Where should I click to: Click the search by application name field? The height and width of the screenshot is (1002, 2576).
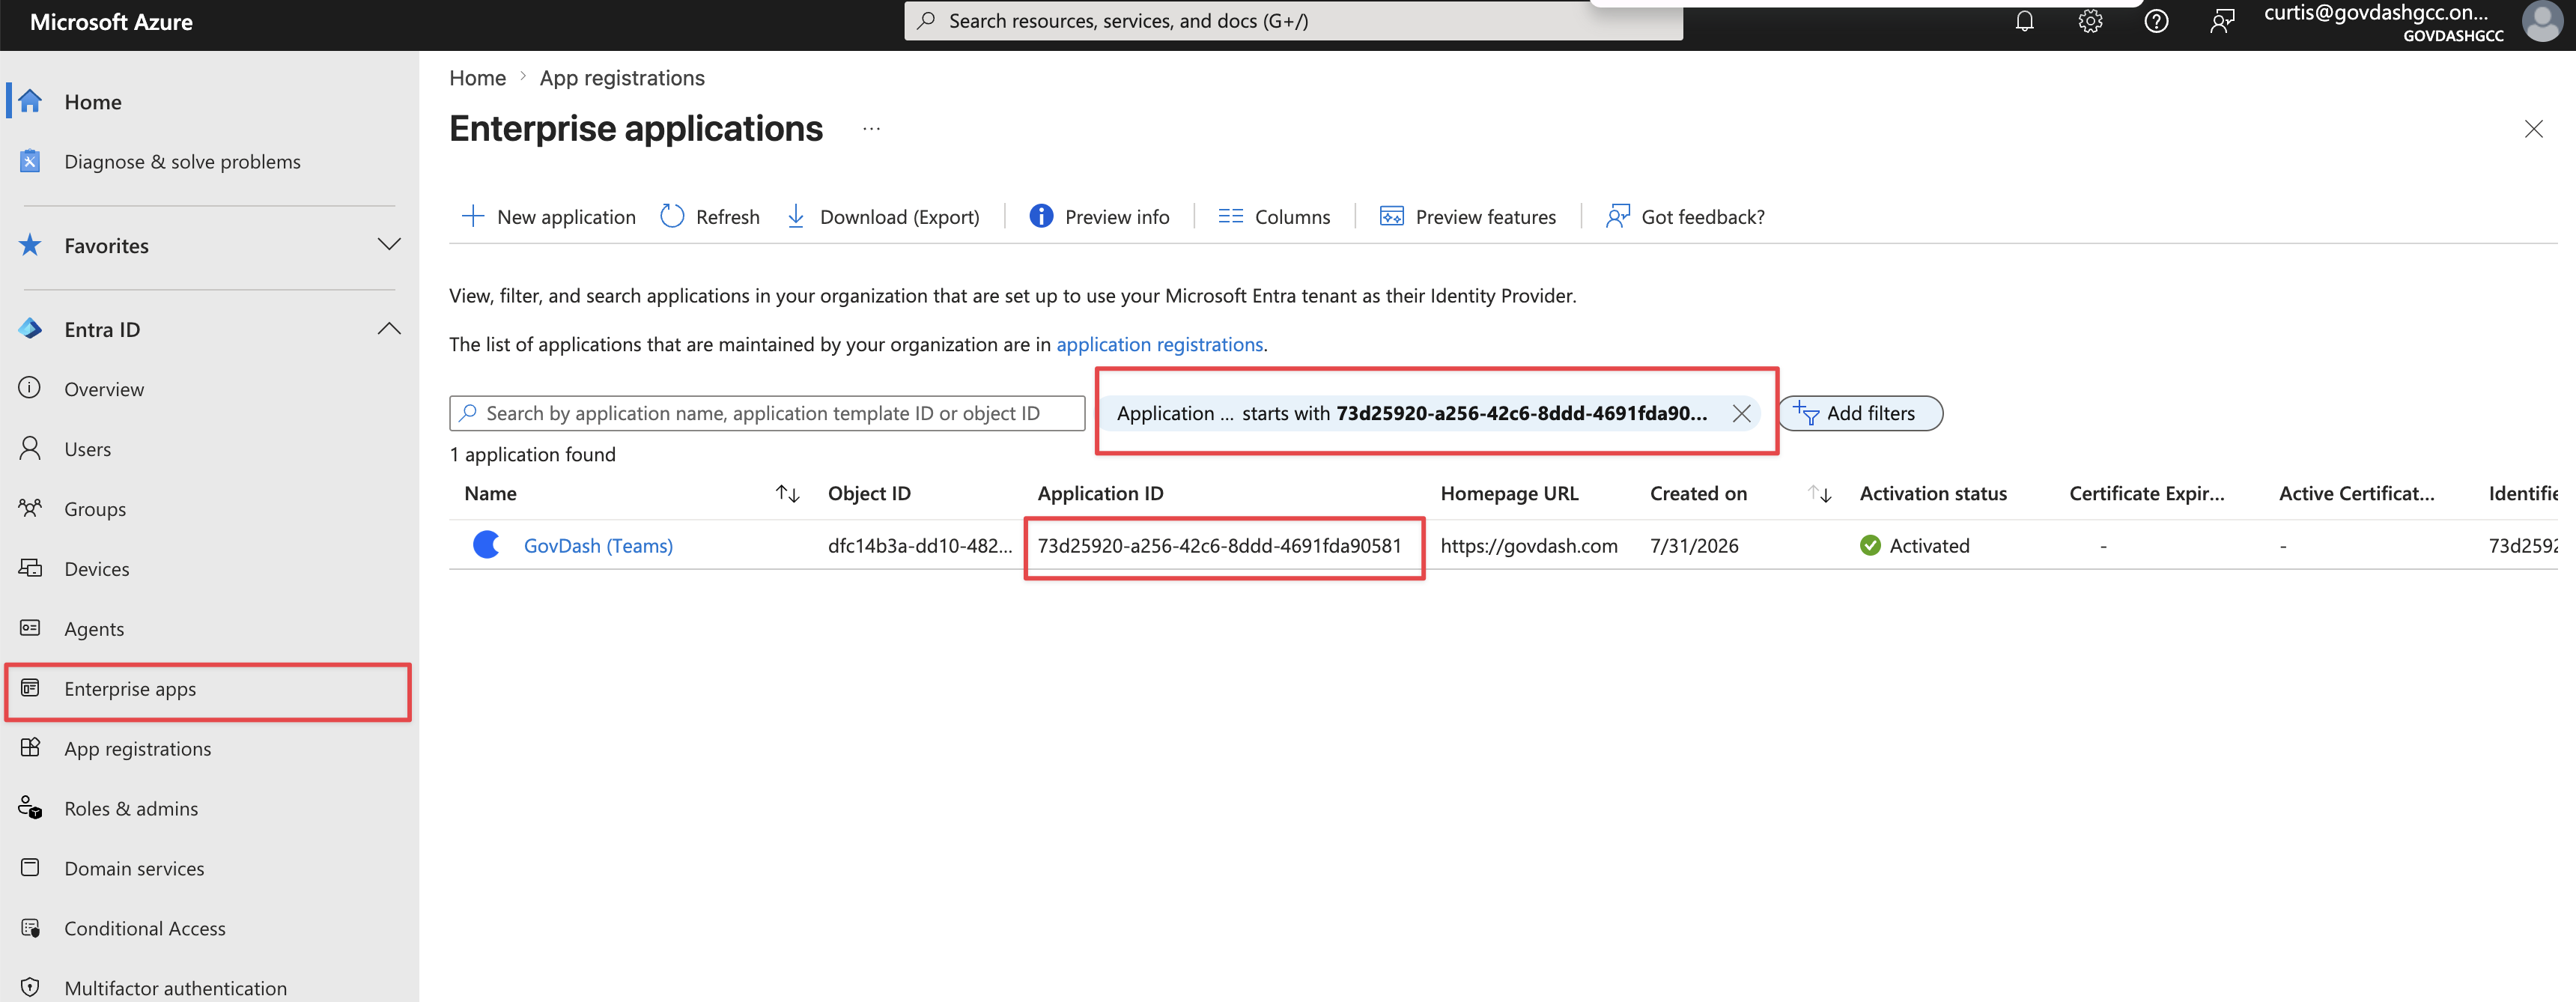click(767, 413)
